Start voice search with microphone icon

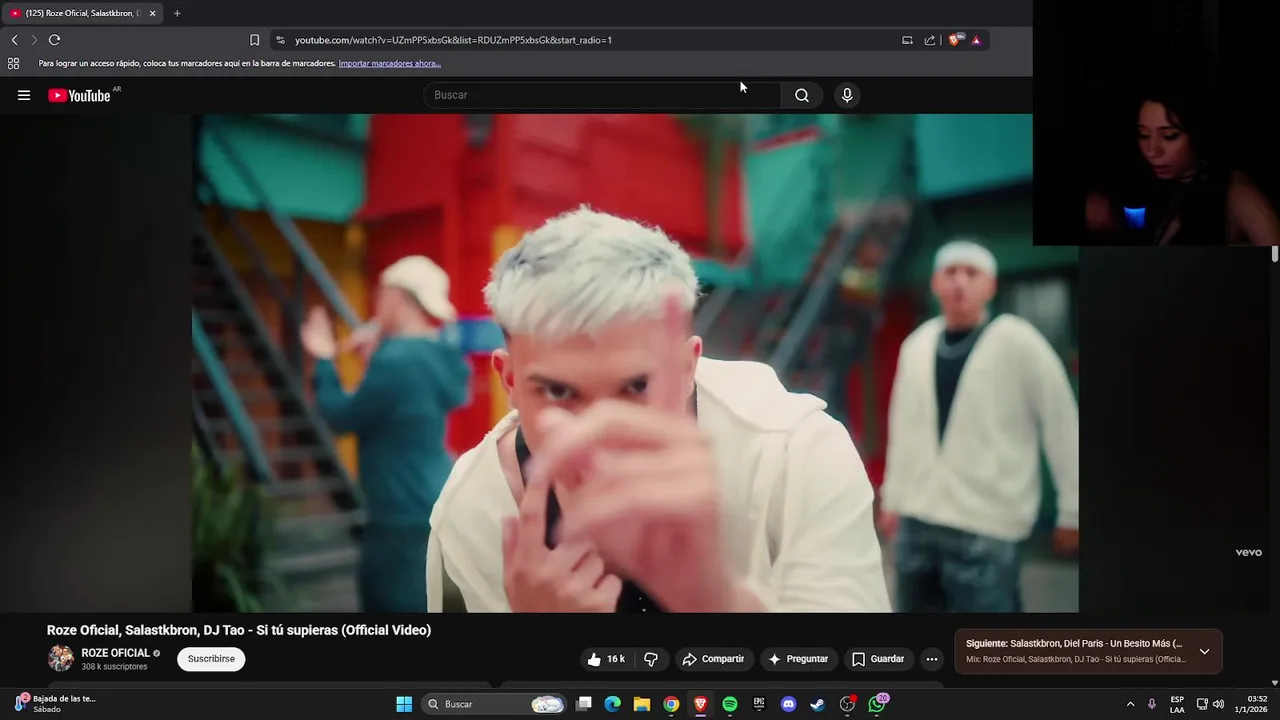[x=847, y=95]
